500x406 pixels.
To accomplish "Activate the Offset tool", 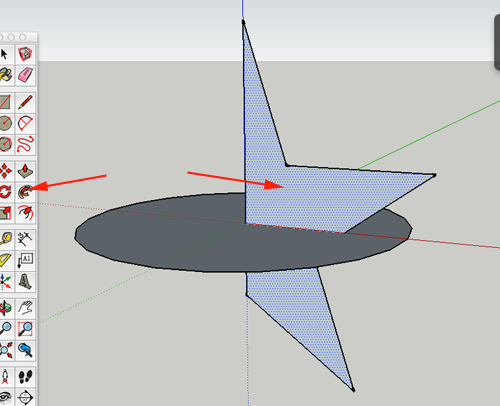I will click(x=25, y=213).
